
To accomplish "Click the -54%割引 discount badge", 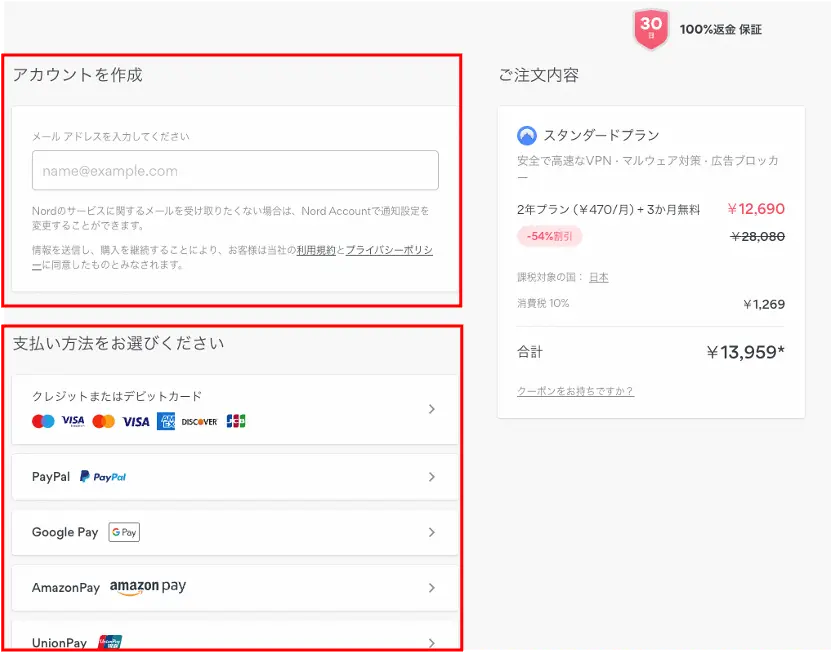I will (x=550, y=236).
